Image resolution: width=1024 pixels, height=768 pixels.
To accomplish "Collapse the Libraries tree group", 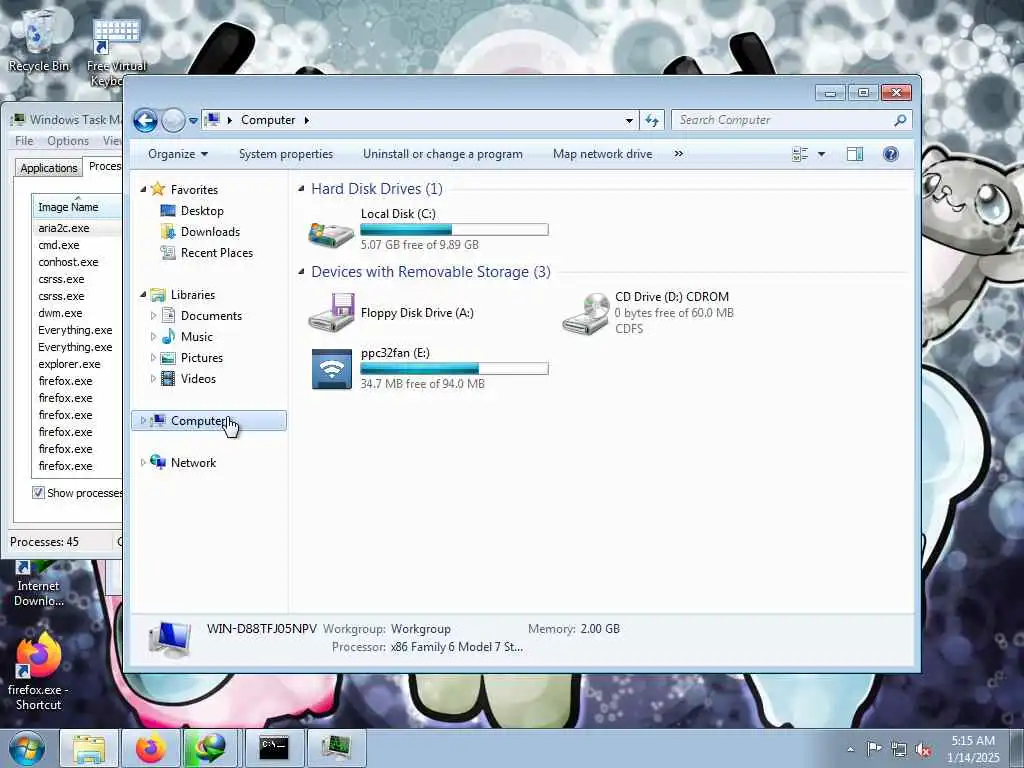I will (x=144, y=295).
